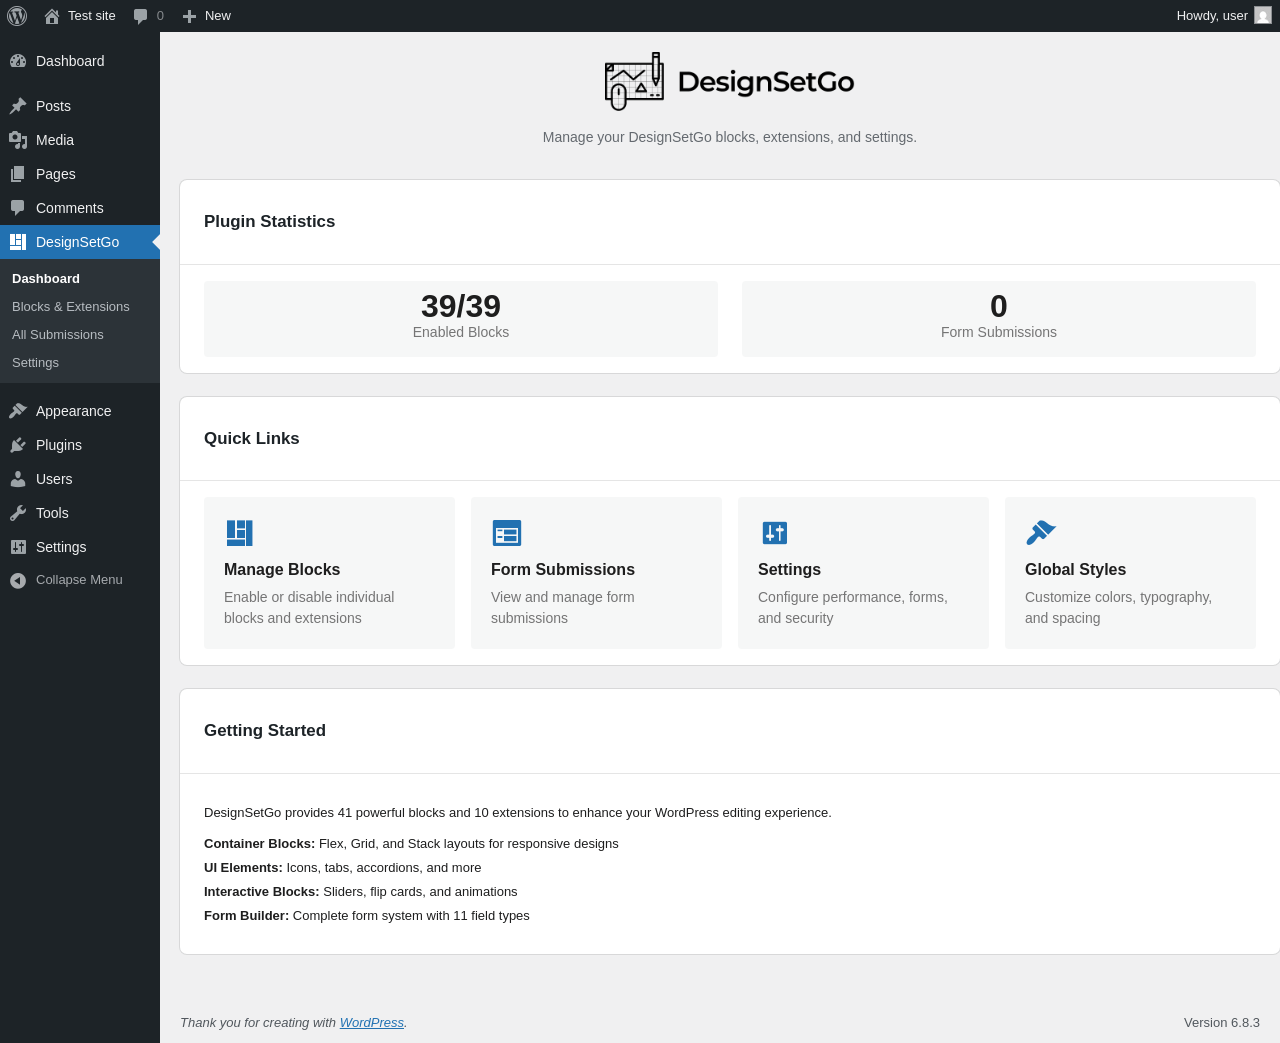1280x1043 pixels.
Task: Click the WordPress logo icon
Action: point(17,16)
